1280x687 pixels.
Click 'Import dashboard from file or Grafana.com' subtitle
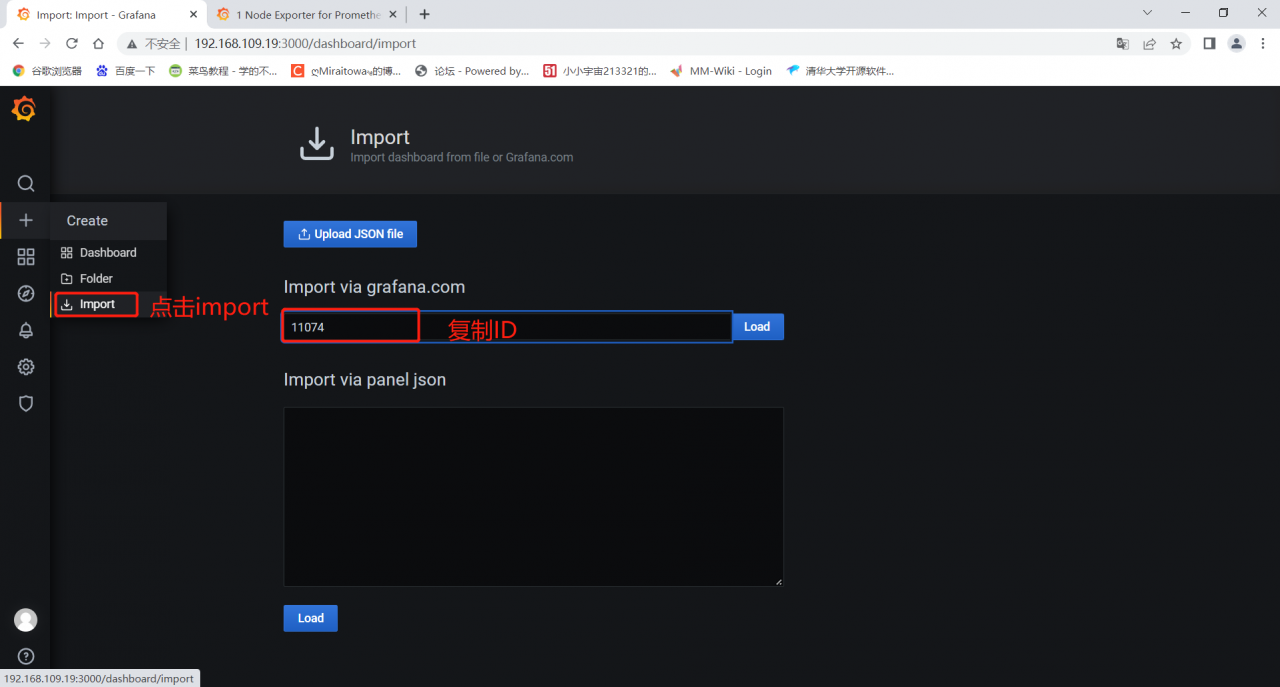[461, 157]
